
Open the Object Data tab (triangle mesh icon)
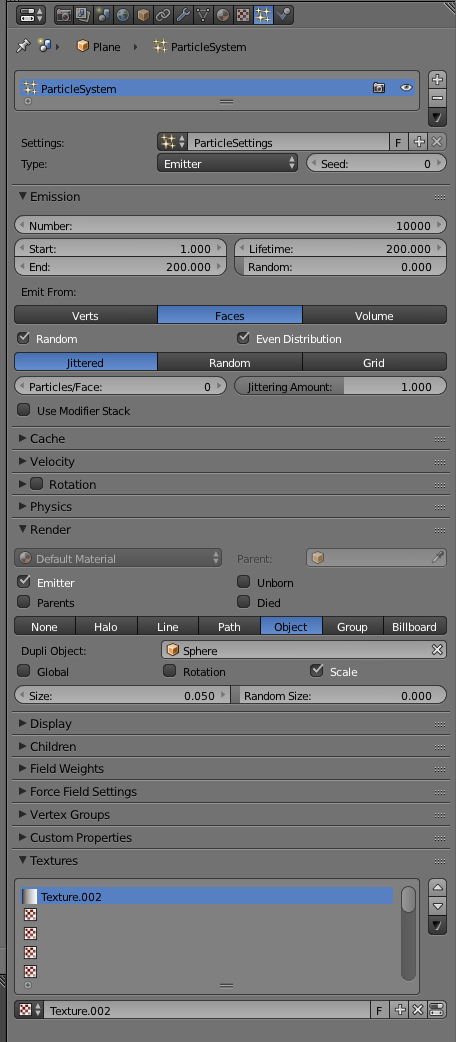pos(203,14)
